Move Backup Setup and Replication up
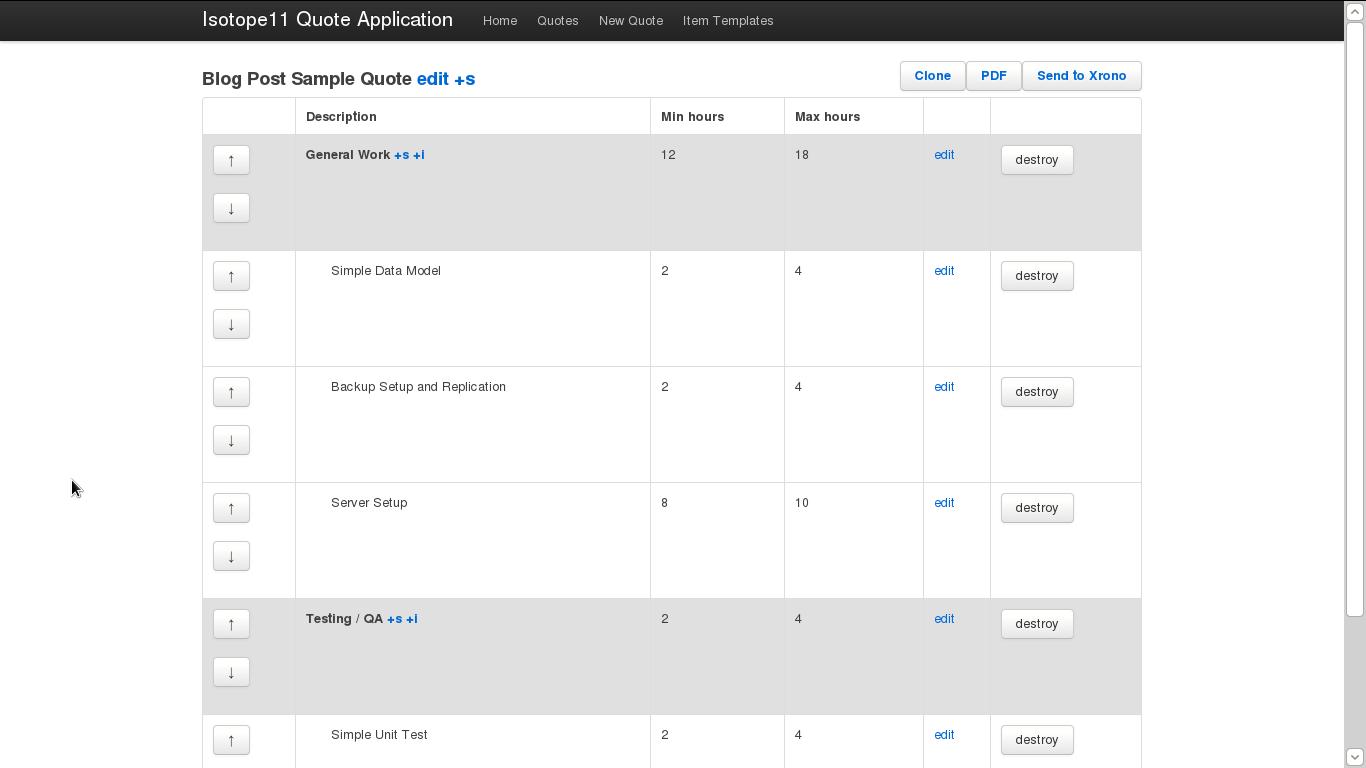 (x=231, y=392)
